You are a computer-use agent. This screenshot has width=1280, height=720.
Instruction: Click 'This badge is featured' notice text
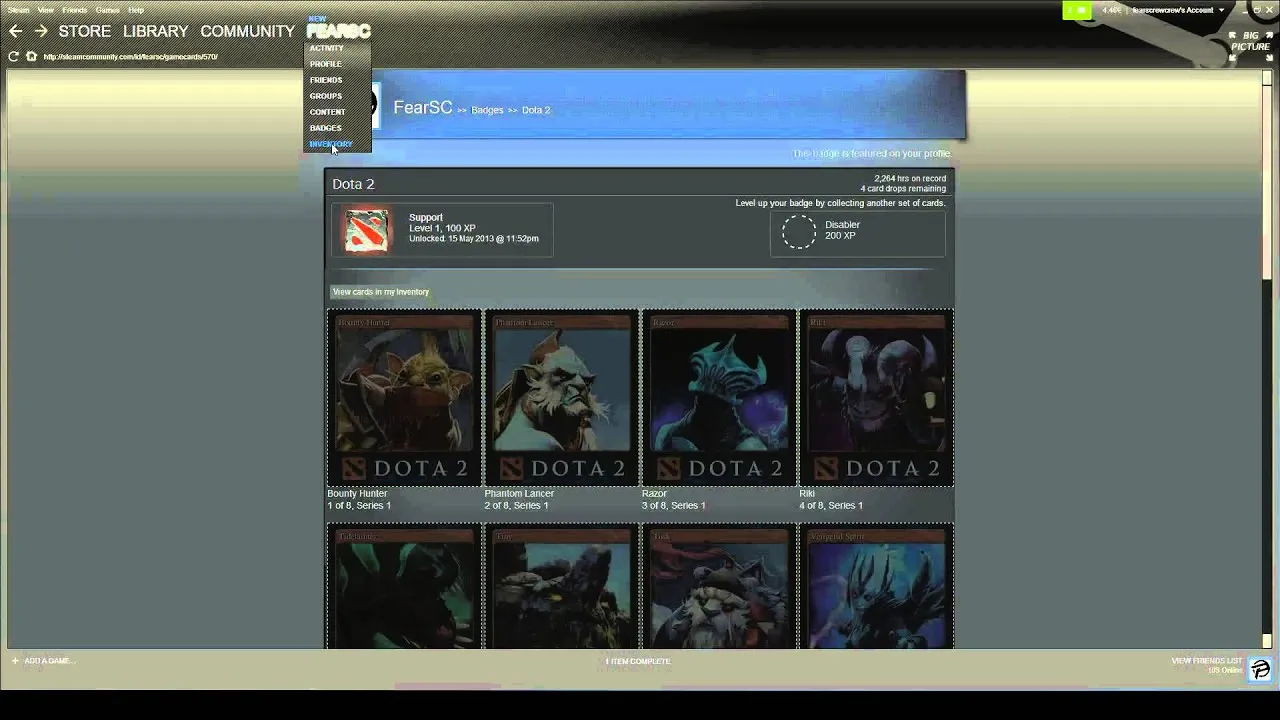pyautogui.click(x=871, y=153)
